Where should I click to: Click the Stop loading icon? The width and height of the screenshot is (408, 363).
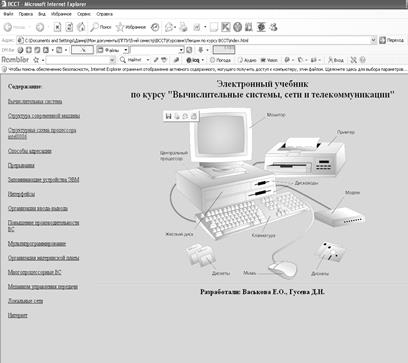click(58, 27)
